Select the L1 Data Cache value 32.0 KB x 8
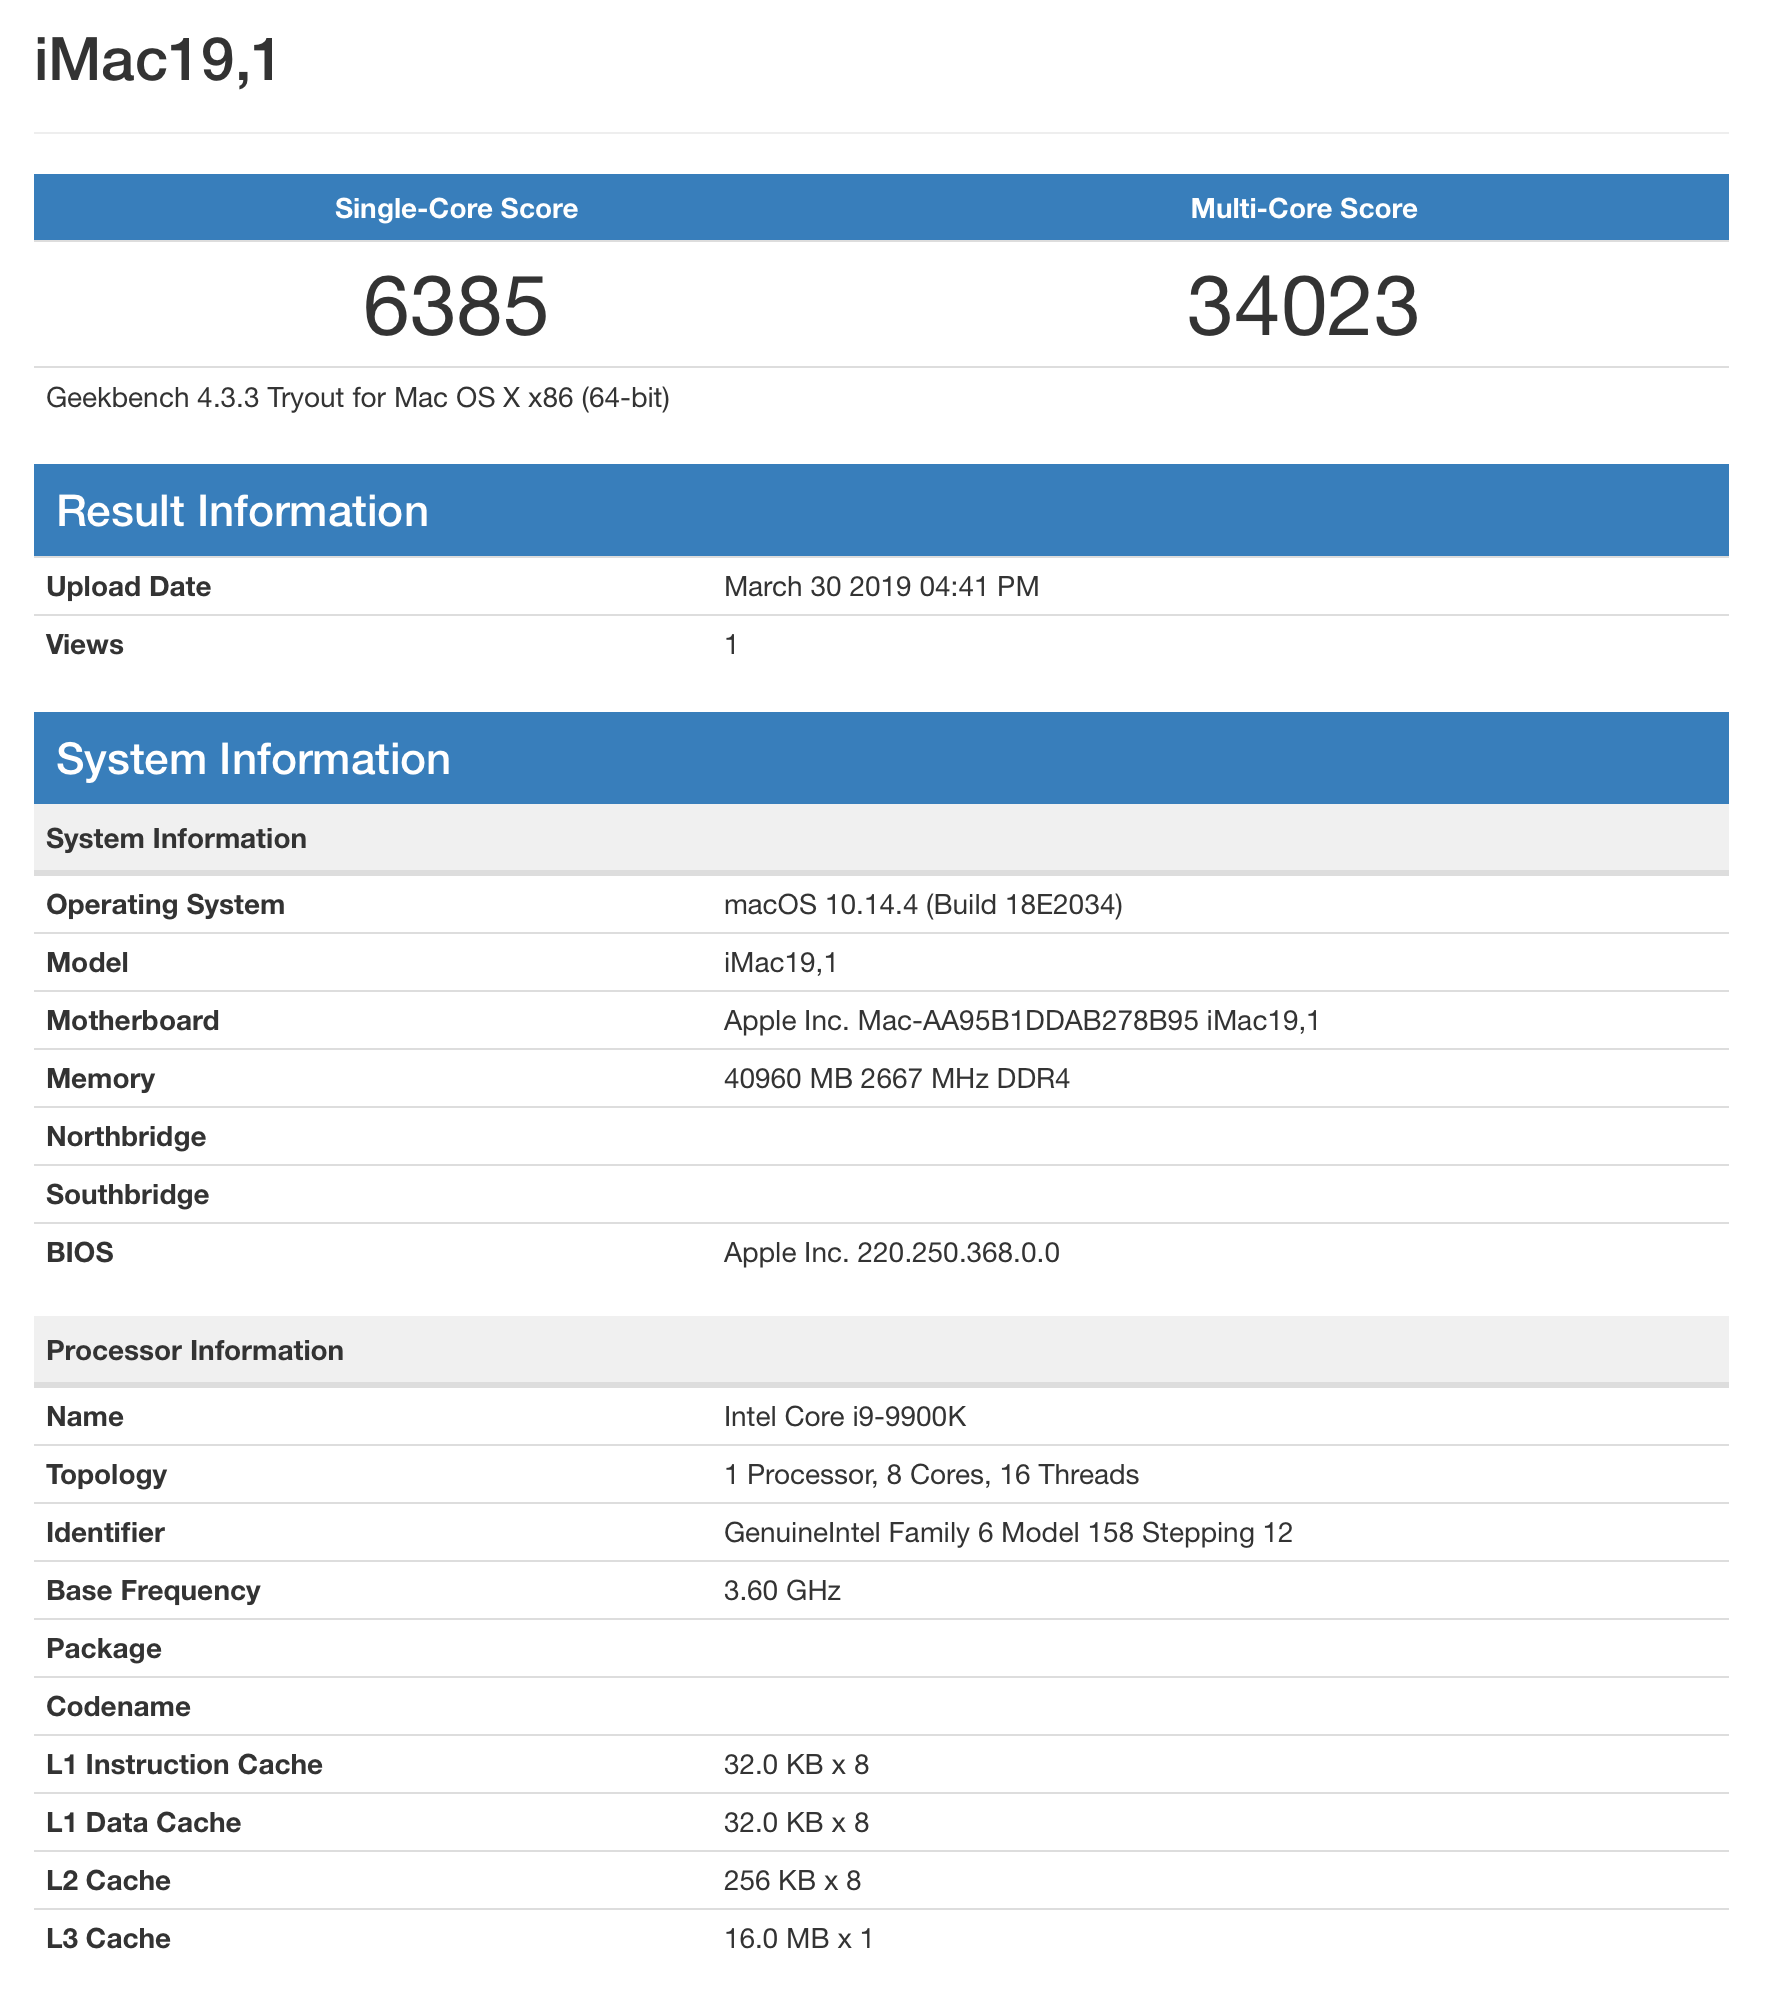 pyautogui.click(x=797, y=1822)
